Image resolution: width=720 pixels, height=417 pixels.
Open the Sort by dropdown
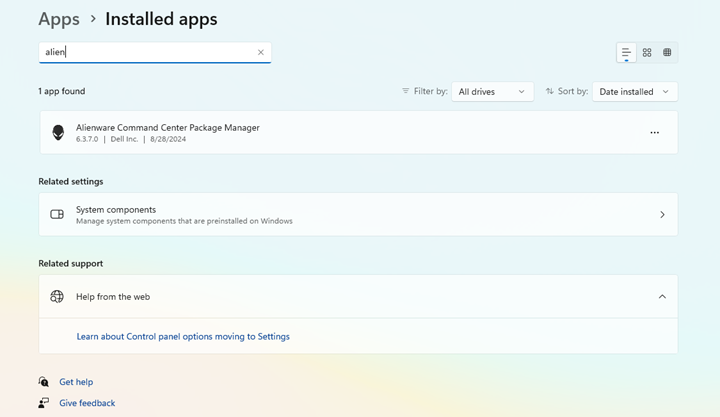click(634, 92)
